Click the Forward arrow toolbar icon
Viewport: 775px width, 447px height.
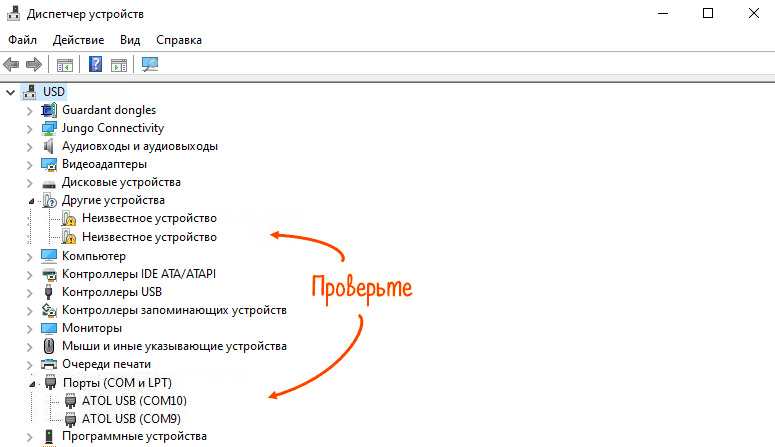(x=34, y=64)
